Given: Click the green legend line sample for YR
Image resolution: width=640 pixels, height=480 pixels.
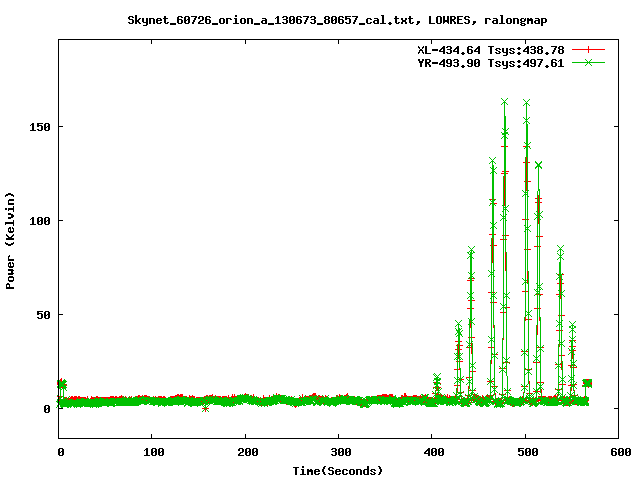Looking at the screenshot, I should tap(588, 62).
